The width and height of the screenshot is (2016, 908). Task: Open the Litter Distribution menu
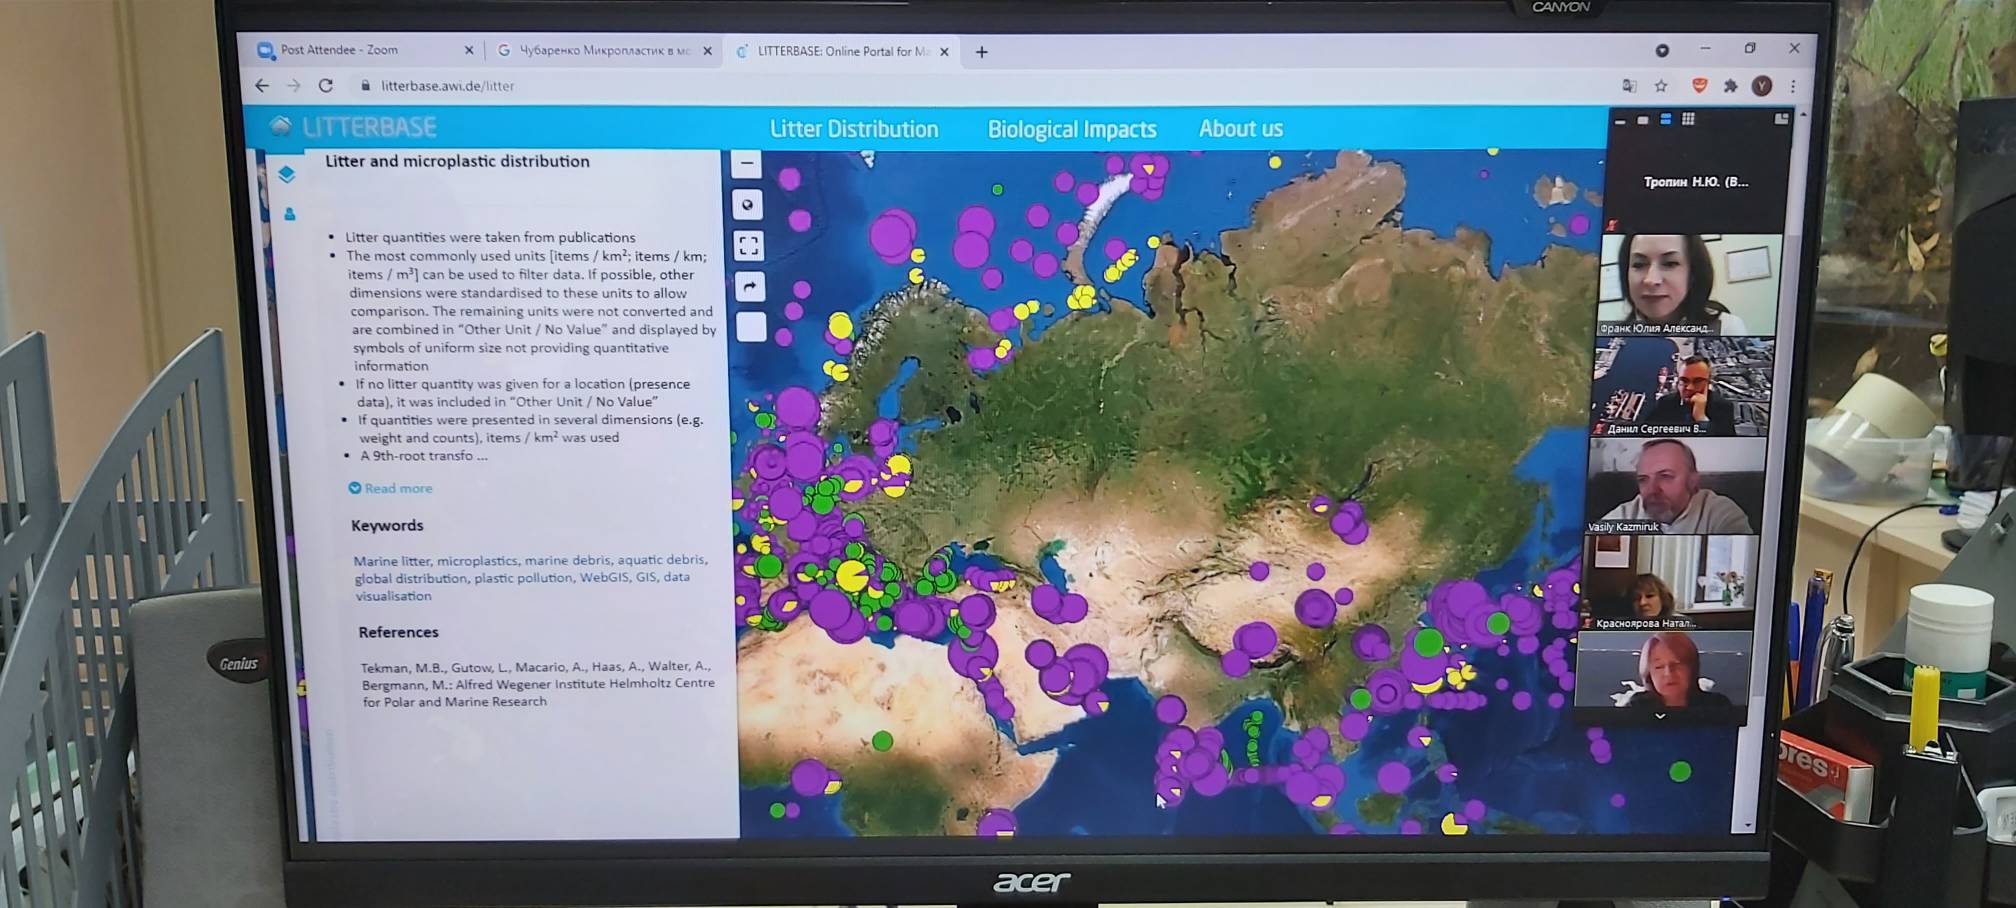tap(854, 129)
